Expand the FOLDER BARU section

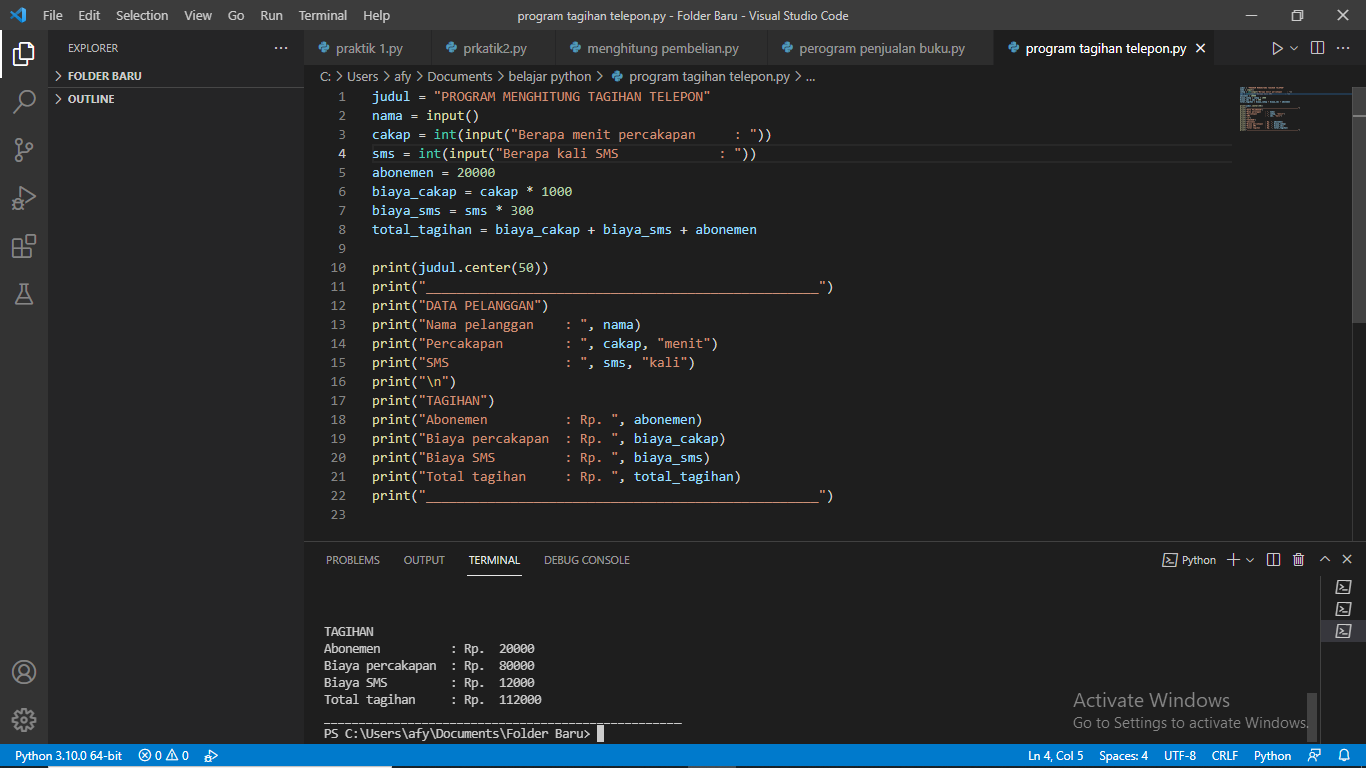point(105,76)
